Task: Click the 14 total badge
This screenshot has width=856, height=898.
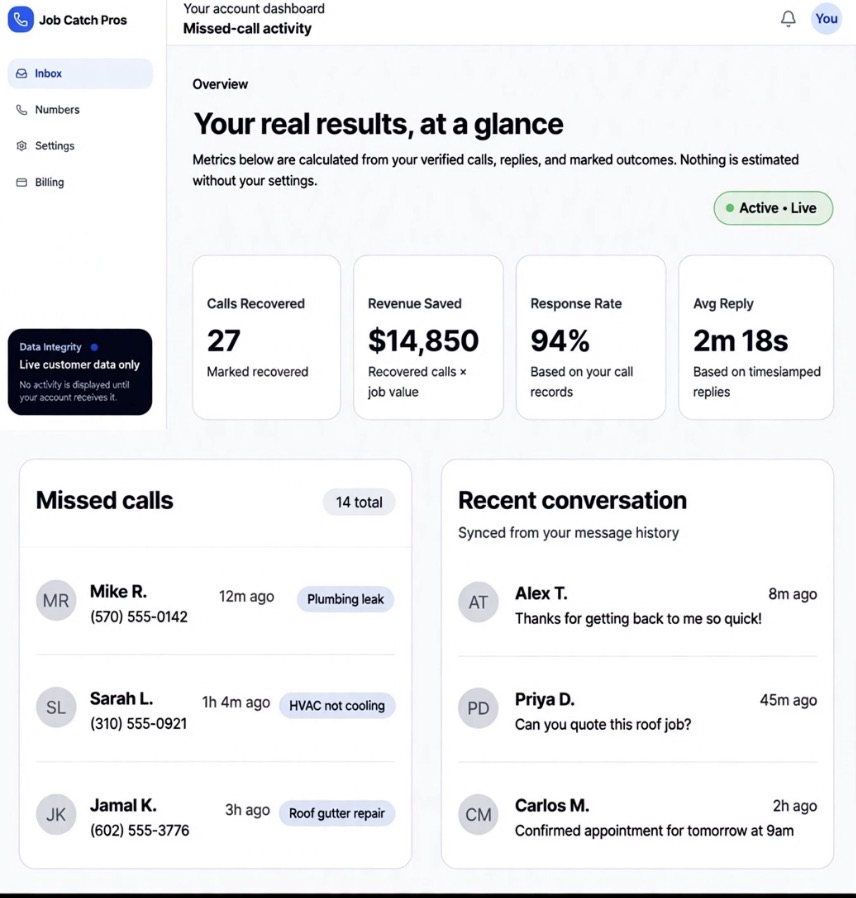Action: coord(359,502)
